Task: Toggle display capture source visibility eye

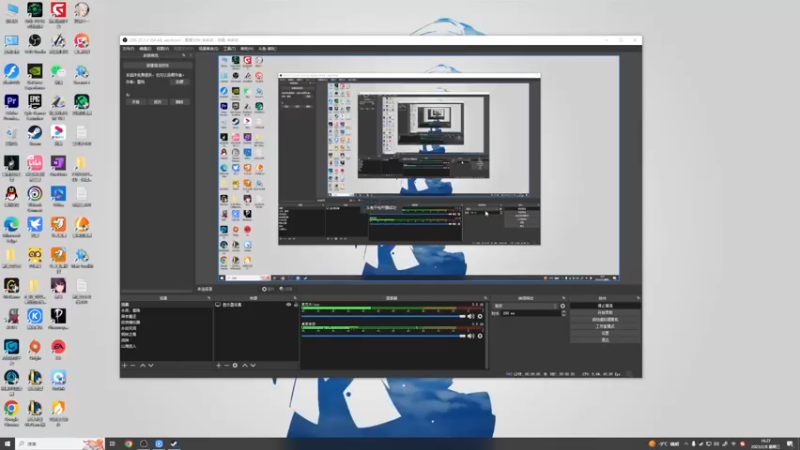Action: pyautogui.click(x=288, y=305)
